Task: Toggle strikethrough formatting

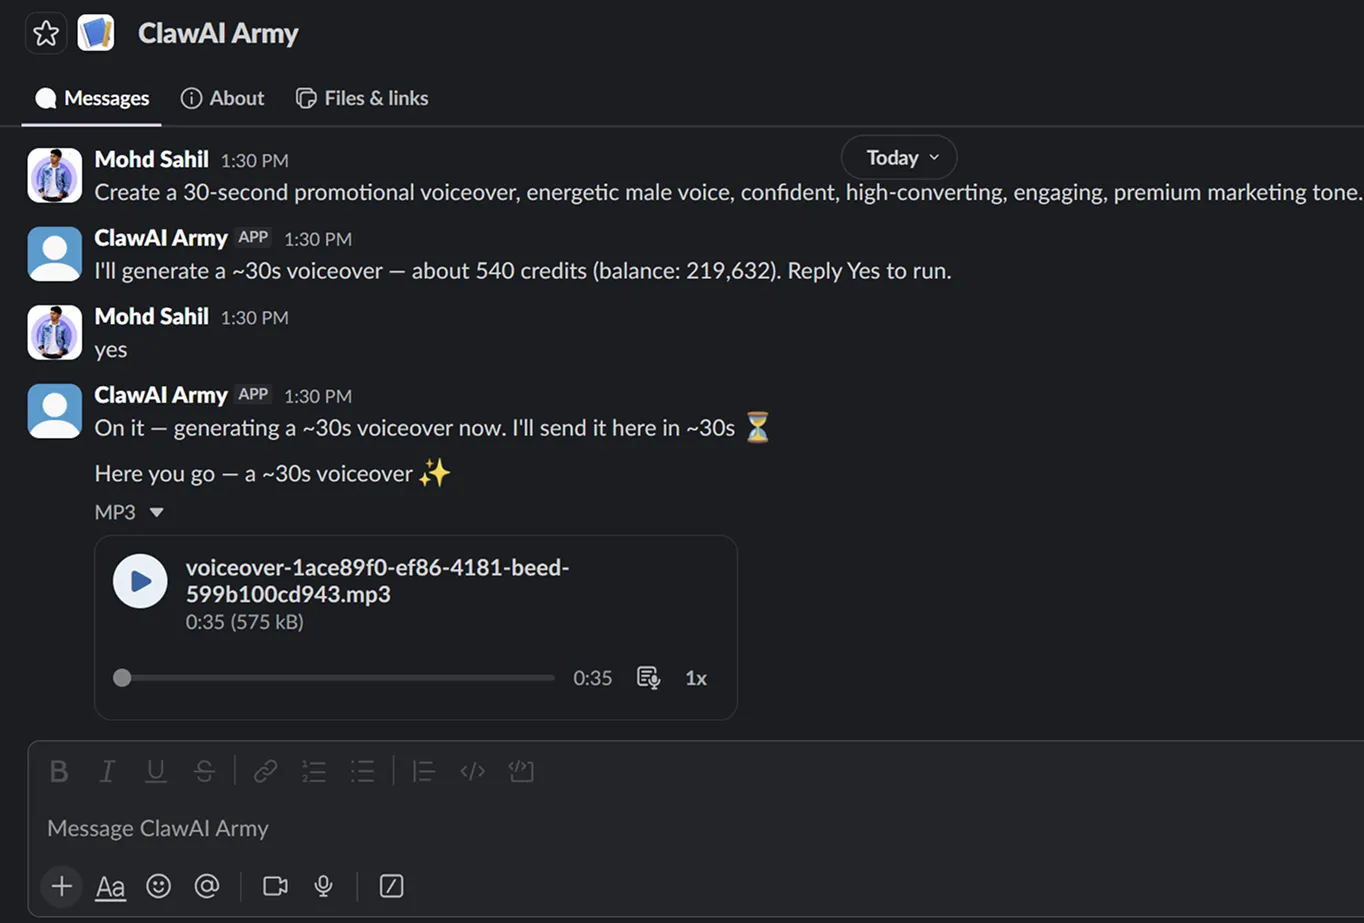Action: click(x=204, y=771)
